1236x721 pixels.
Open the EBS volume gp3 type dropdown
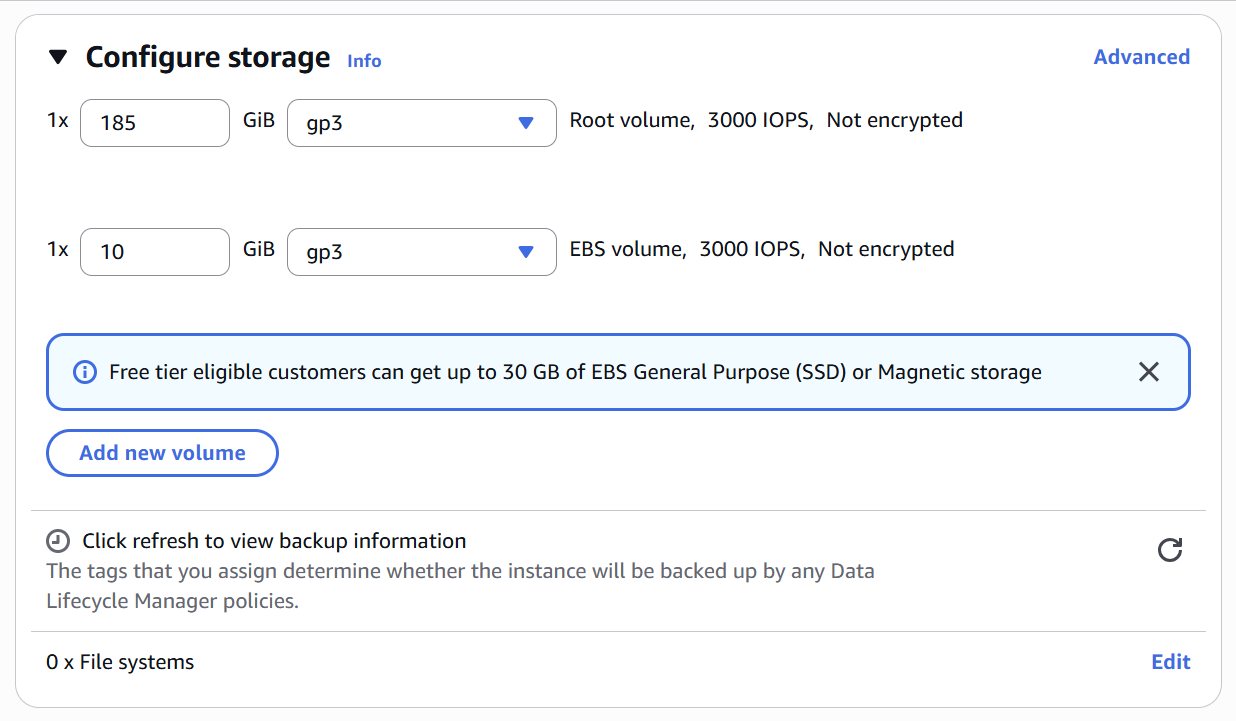421,252
